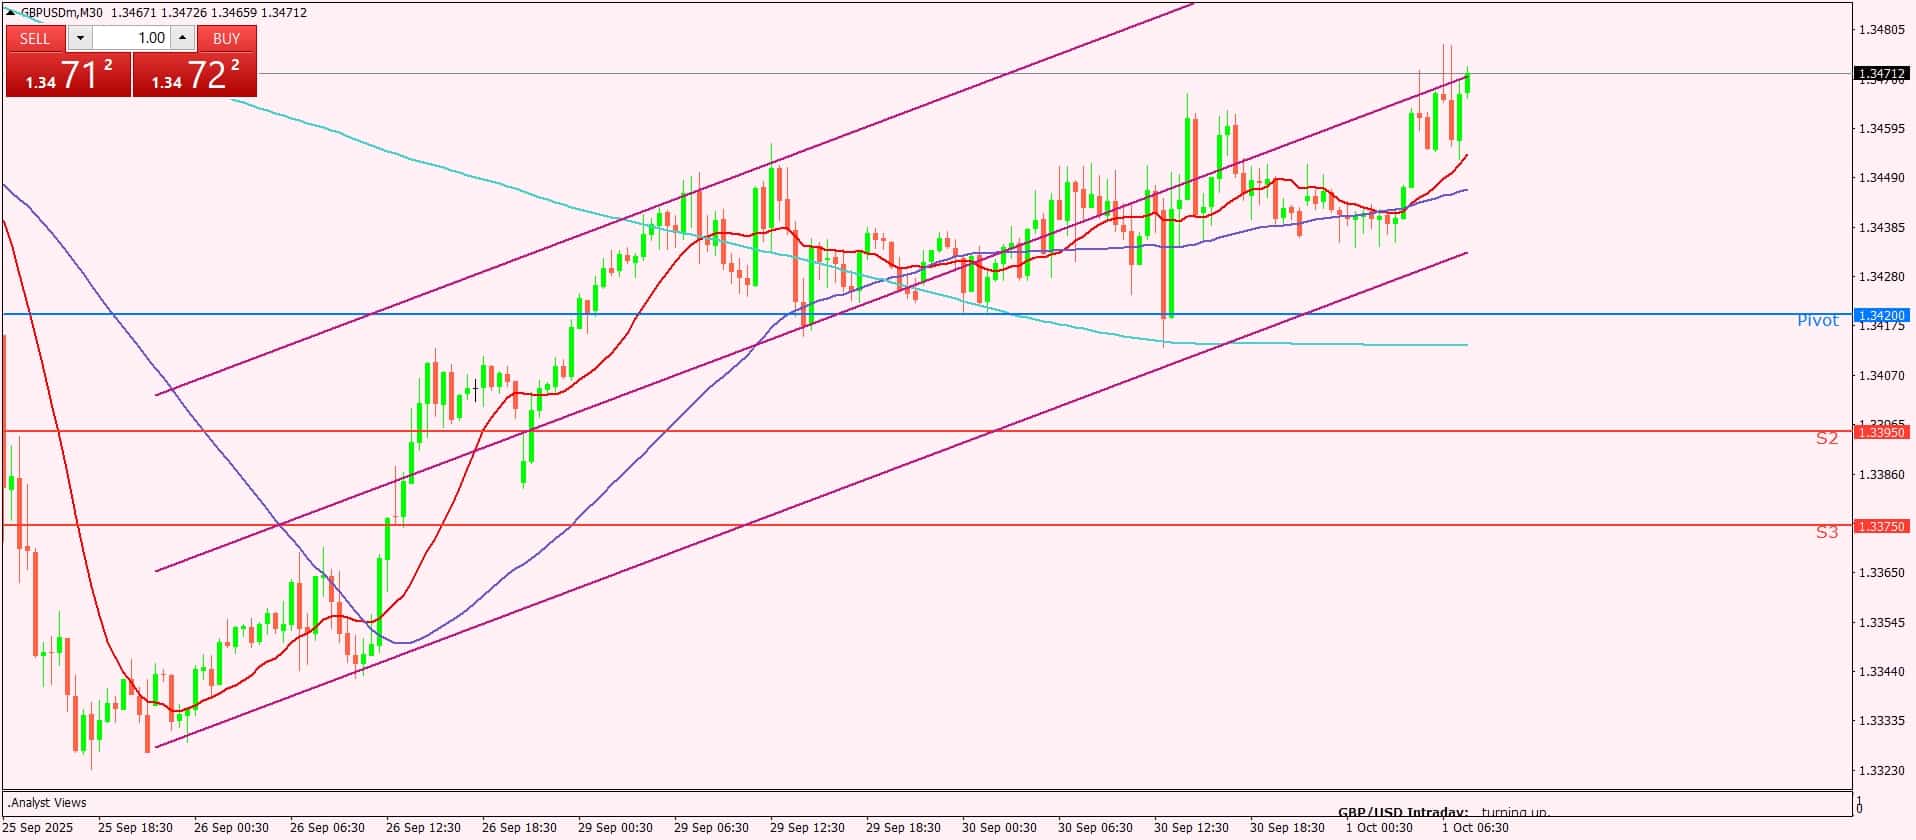Image resolution: width=1916 pixels, height=840 pixels.
Task: Click the 1.34200 pivot price tag
Action: tap(1881, 315)
